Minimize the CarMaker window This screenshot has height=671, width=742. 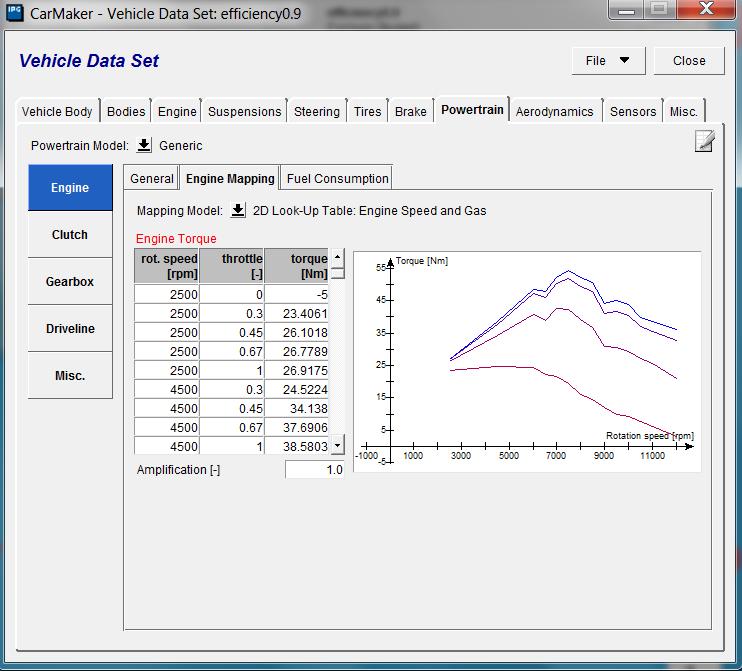[x=626, y=9]
